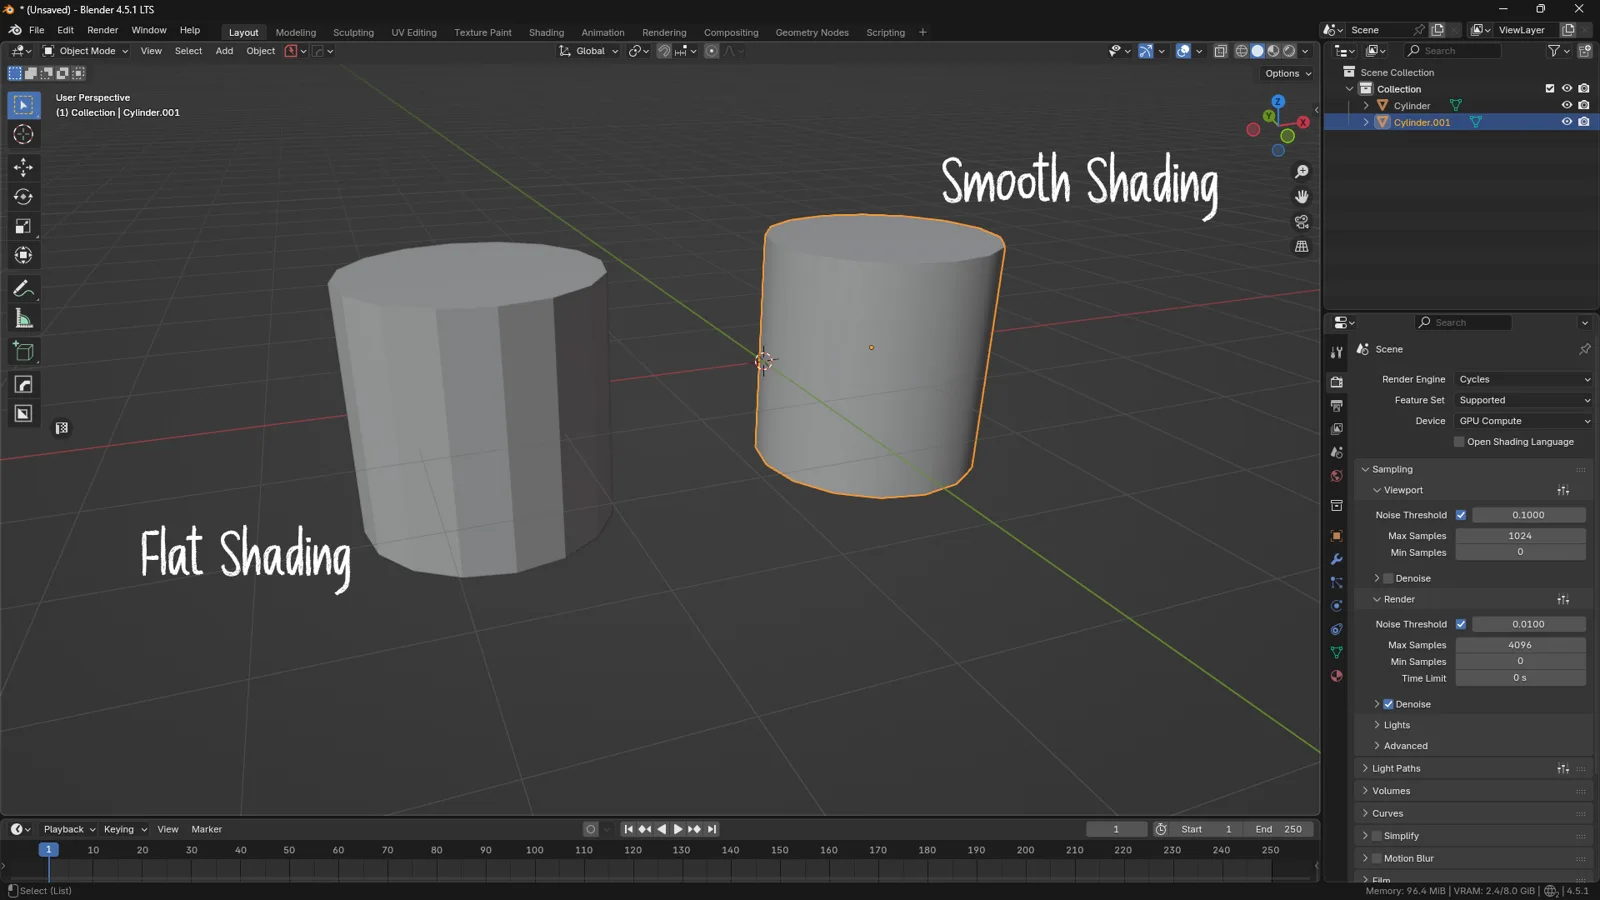Open the Render menu
This screenshot has height=900, width=1600.
(x=102, y=30)
